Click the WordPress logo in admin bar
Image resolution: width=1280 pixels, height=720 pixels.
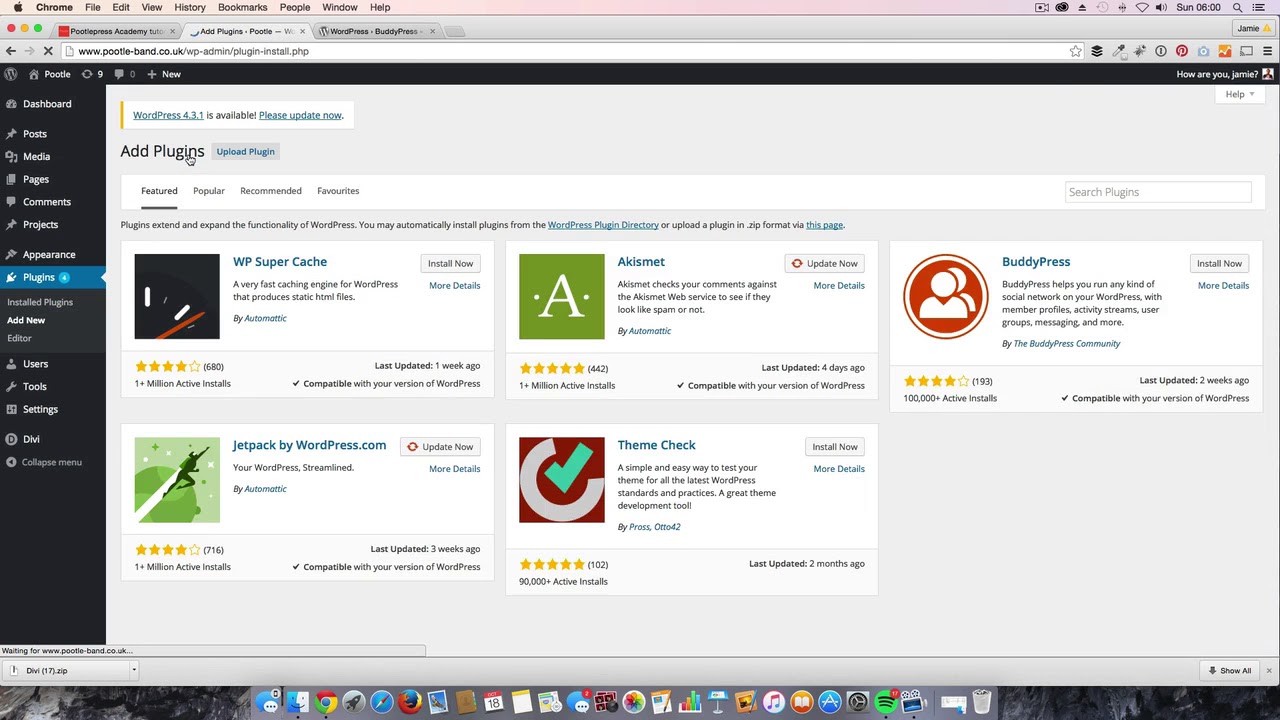[10, 74]
